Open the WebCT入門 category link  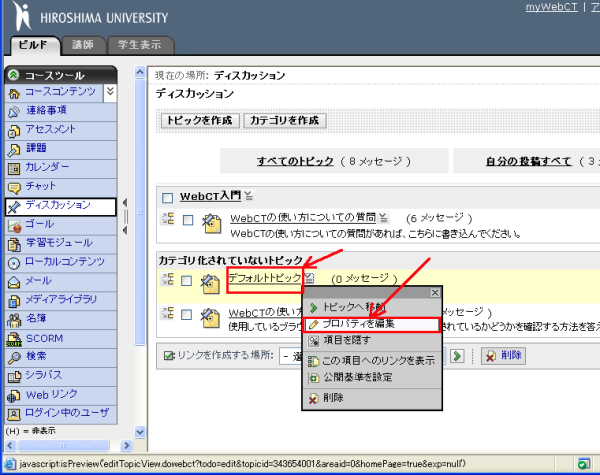click(x=210, y=196)
